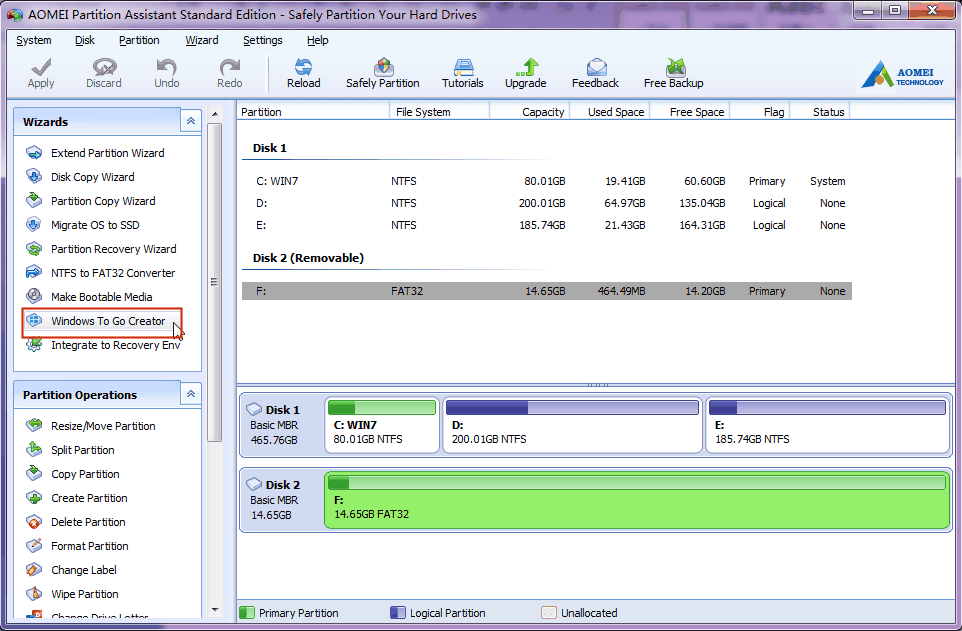Select the E: 185.74GB block in disk map
The height and width of the screenshot is (631, 962).
point(828,425)
